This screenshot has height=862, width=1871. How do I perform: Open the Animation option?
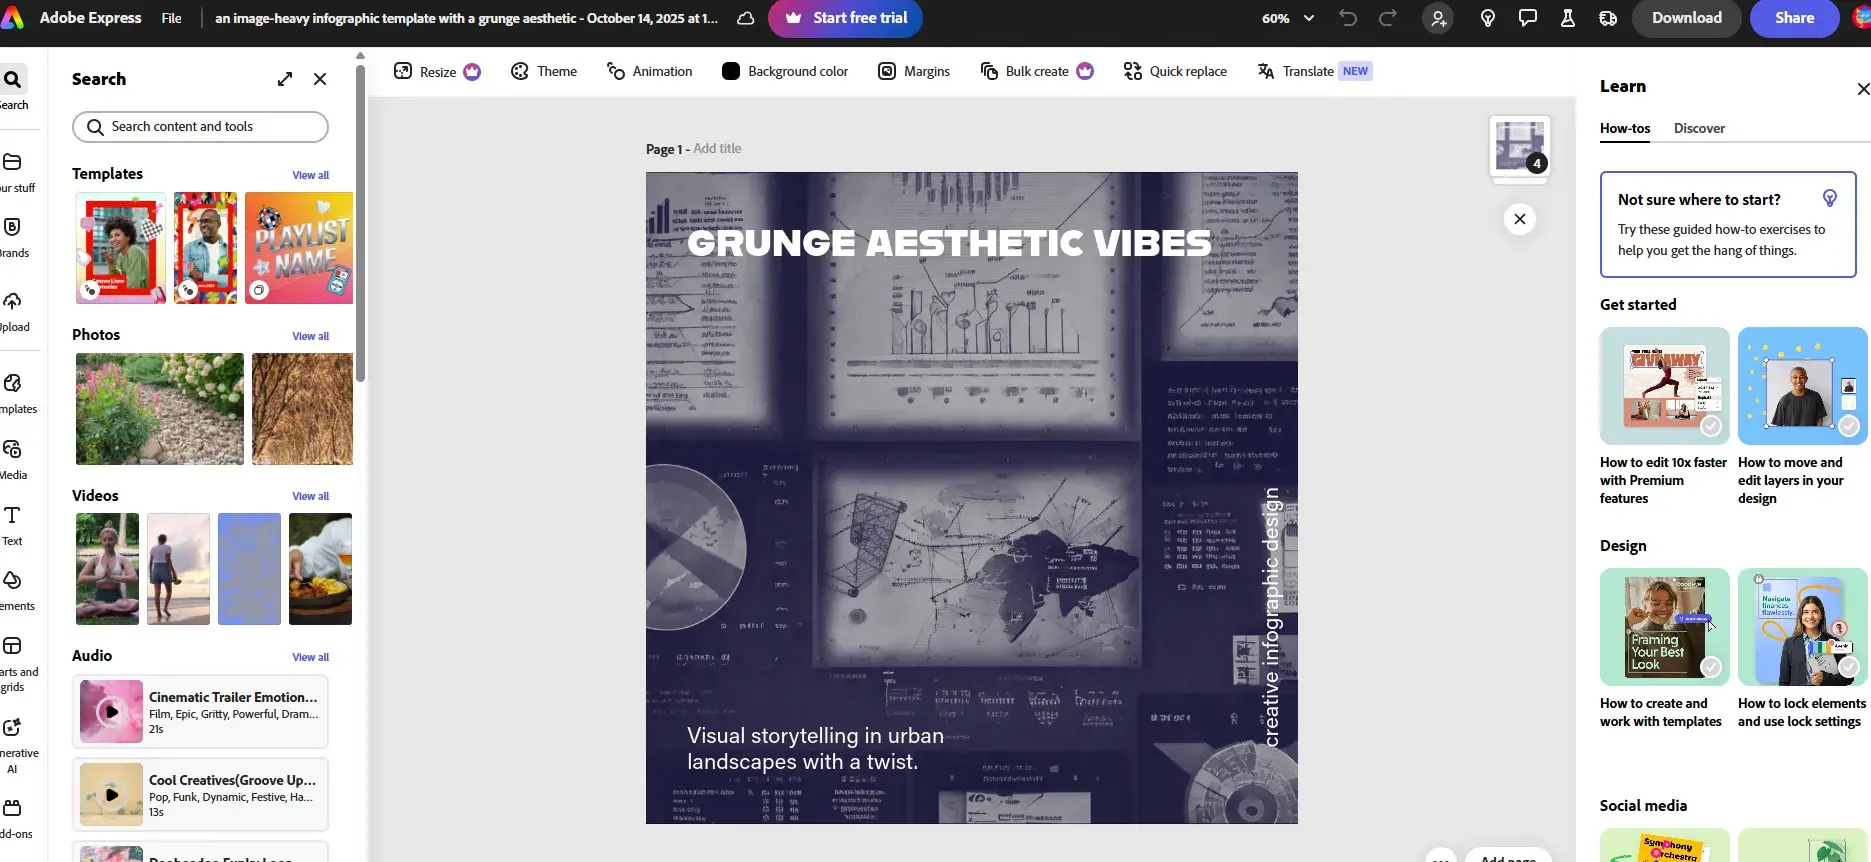coord(650,71)
